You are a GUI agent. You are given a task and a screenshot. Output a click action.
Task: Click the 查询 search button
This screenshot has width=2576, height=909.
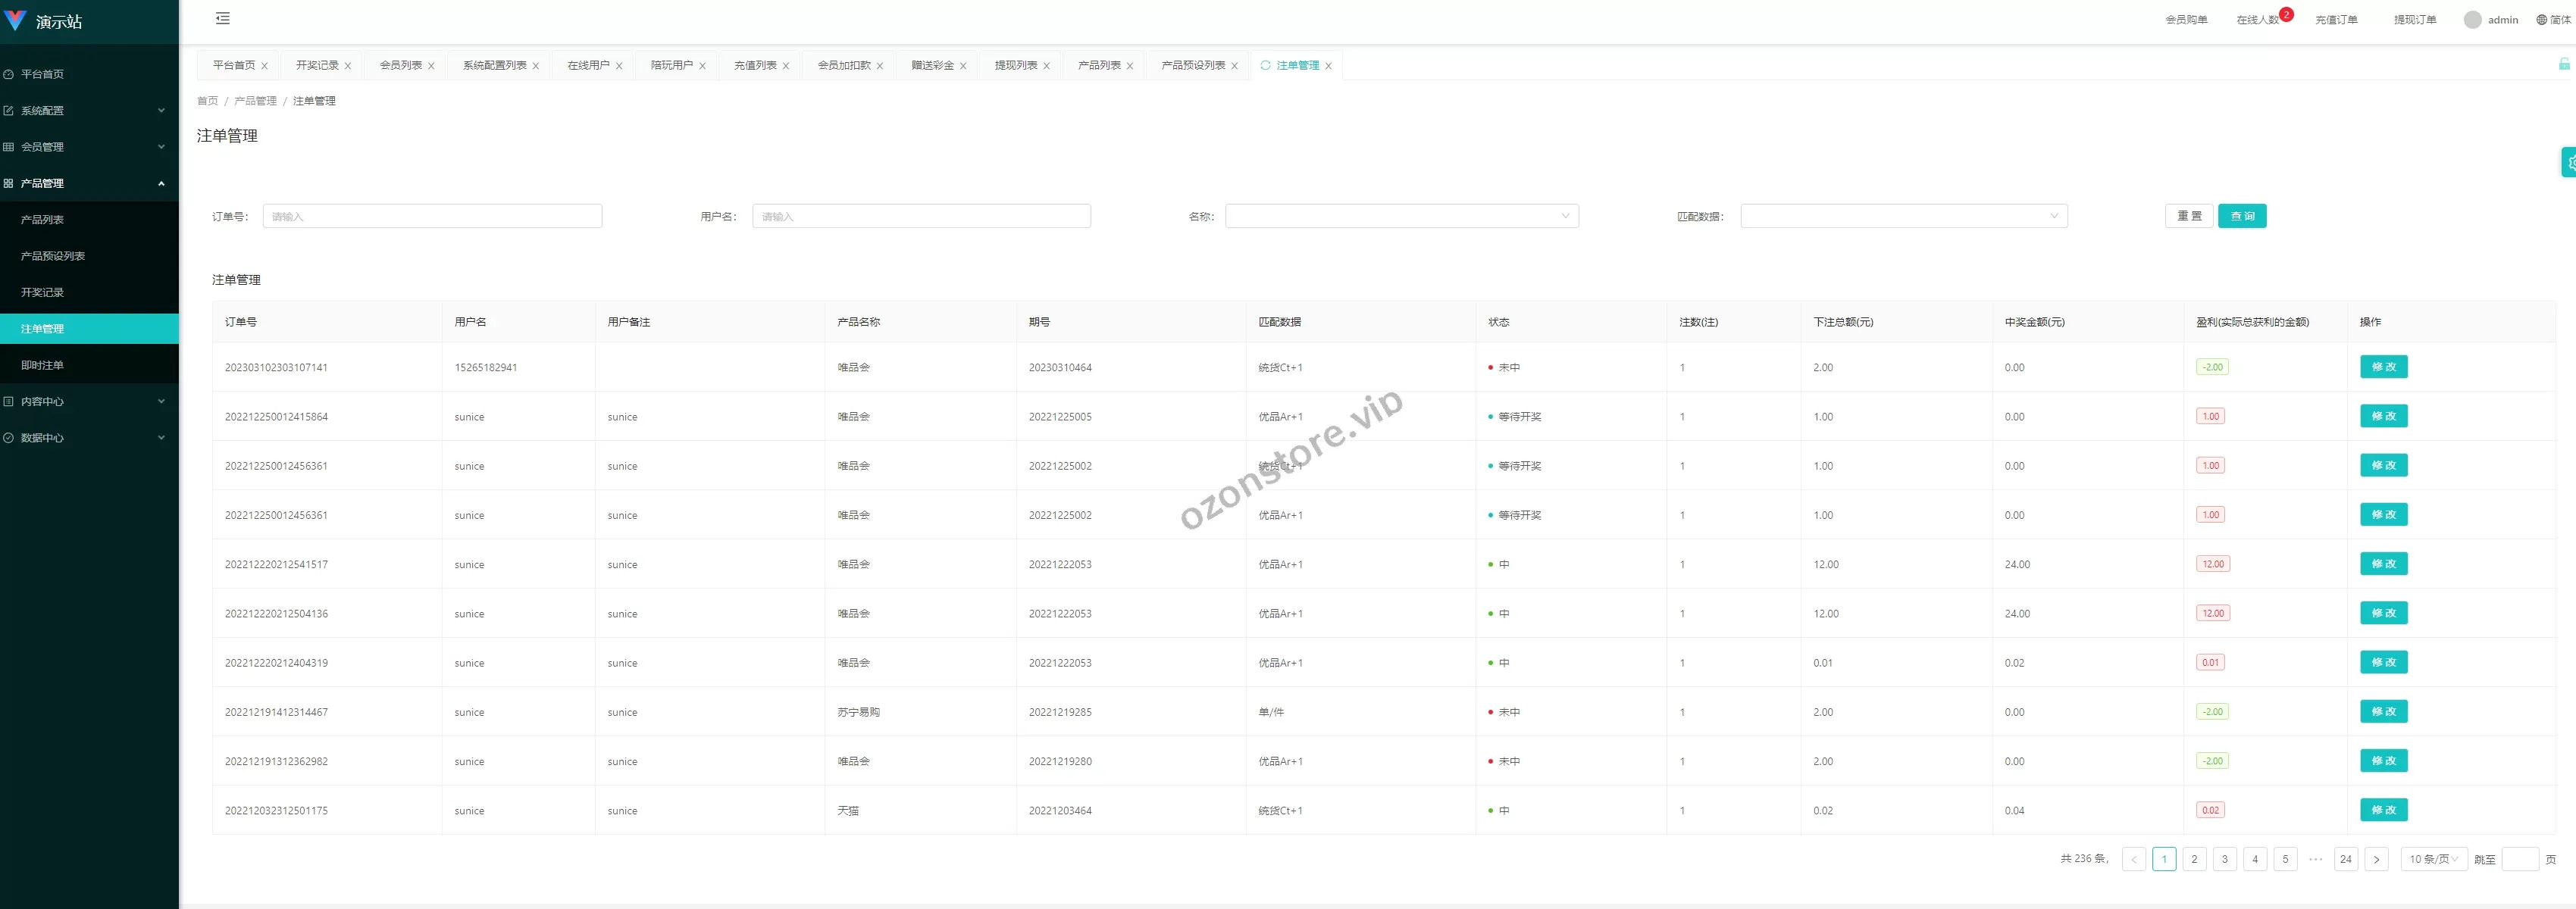coord(2243,215)
